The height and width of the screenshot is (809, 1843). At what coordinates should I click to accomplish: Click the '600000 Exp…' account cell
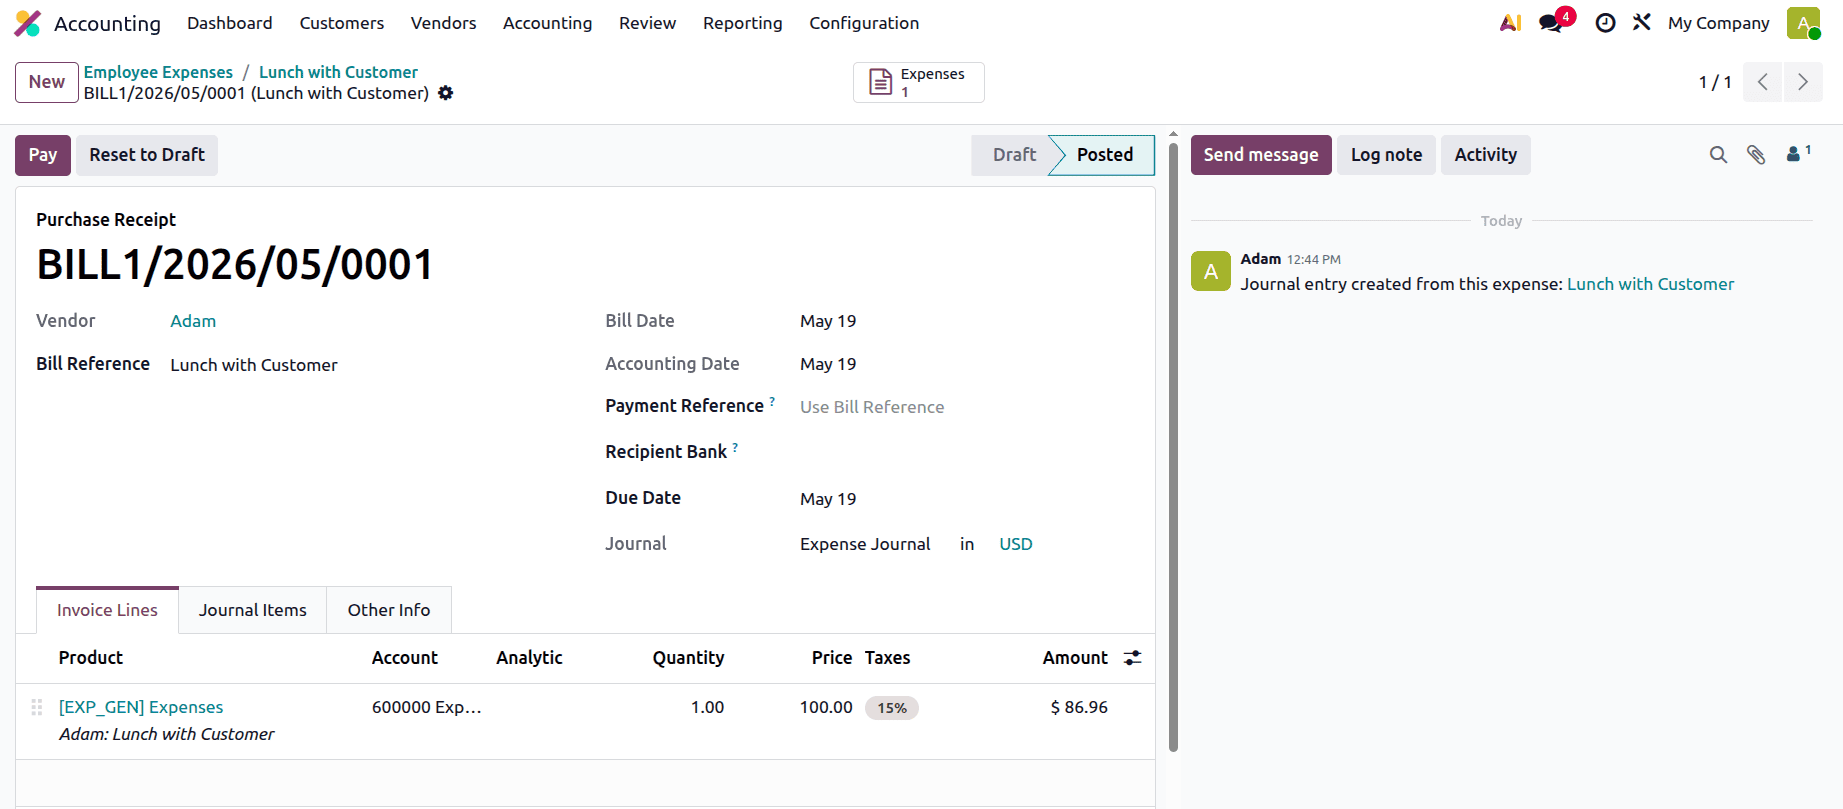427,707
